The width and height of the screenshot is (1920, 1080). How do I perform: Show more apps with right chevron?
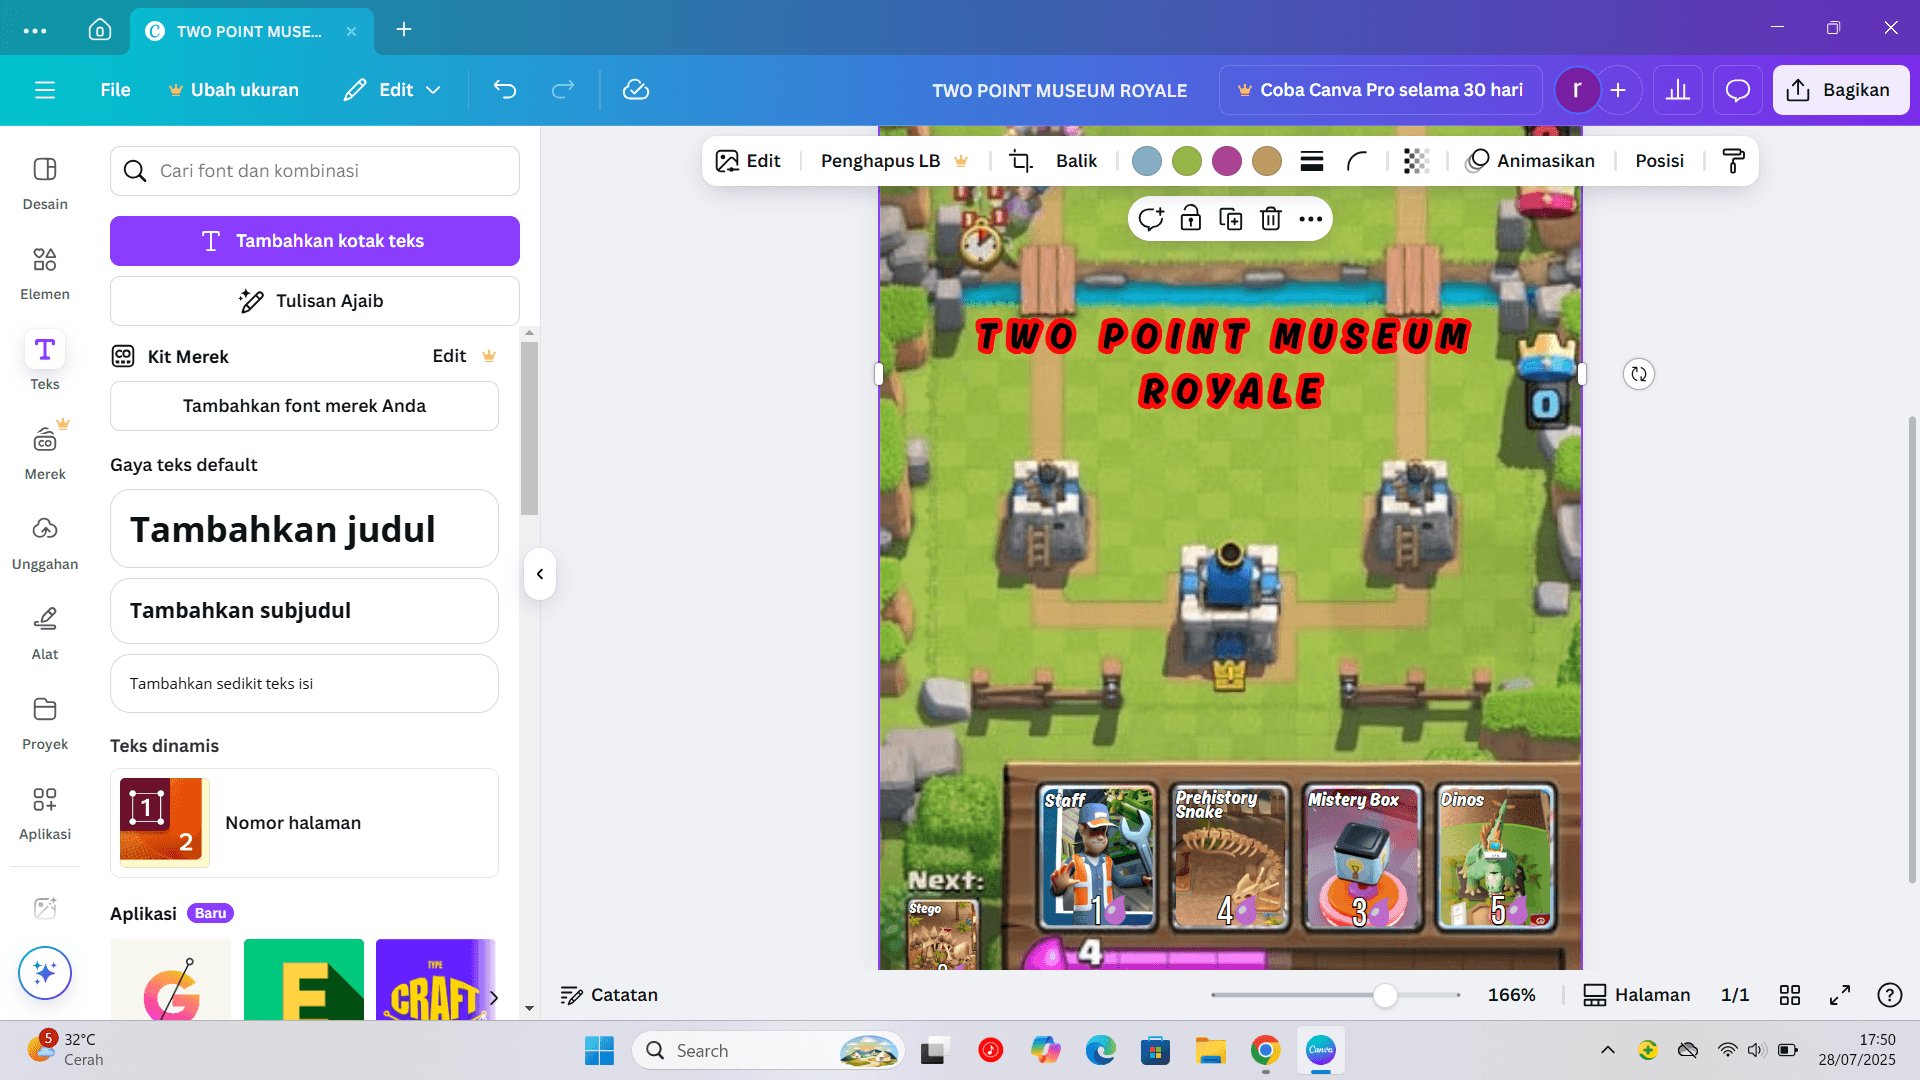point(494,997)
